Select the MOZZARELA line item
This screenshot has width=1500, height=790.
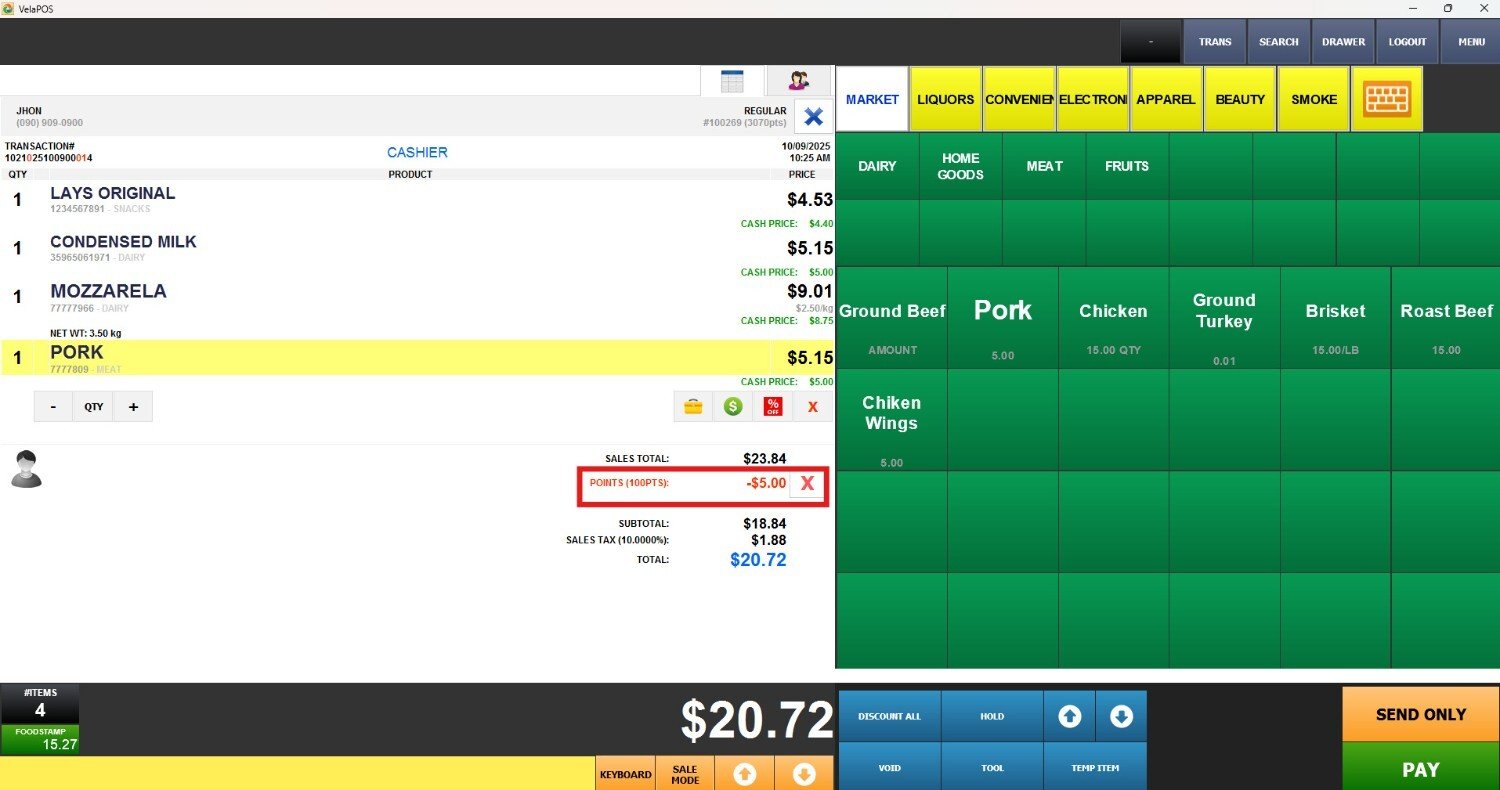pyautogui.click(x=400, y=298)
